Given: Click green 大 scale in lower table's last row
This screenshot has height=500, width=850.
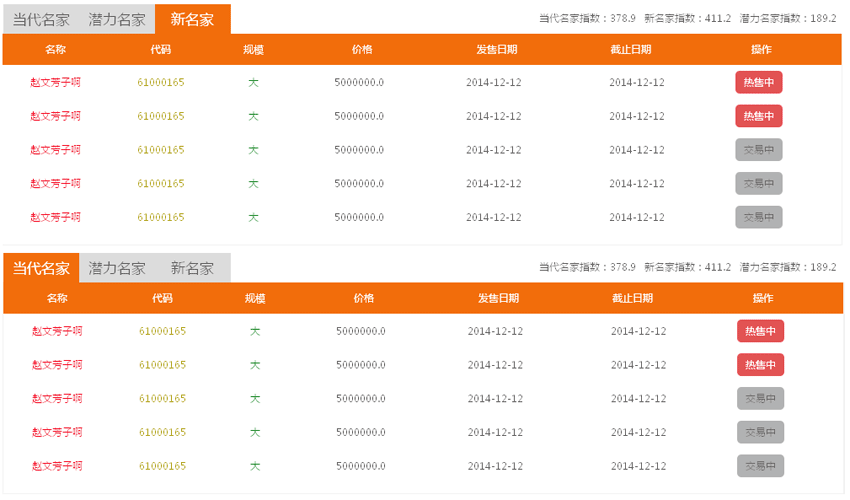Looking at the screenshot, I should [x=255, y=465].
